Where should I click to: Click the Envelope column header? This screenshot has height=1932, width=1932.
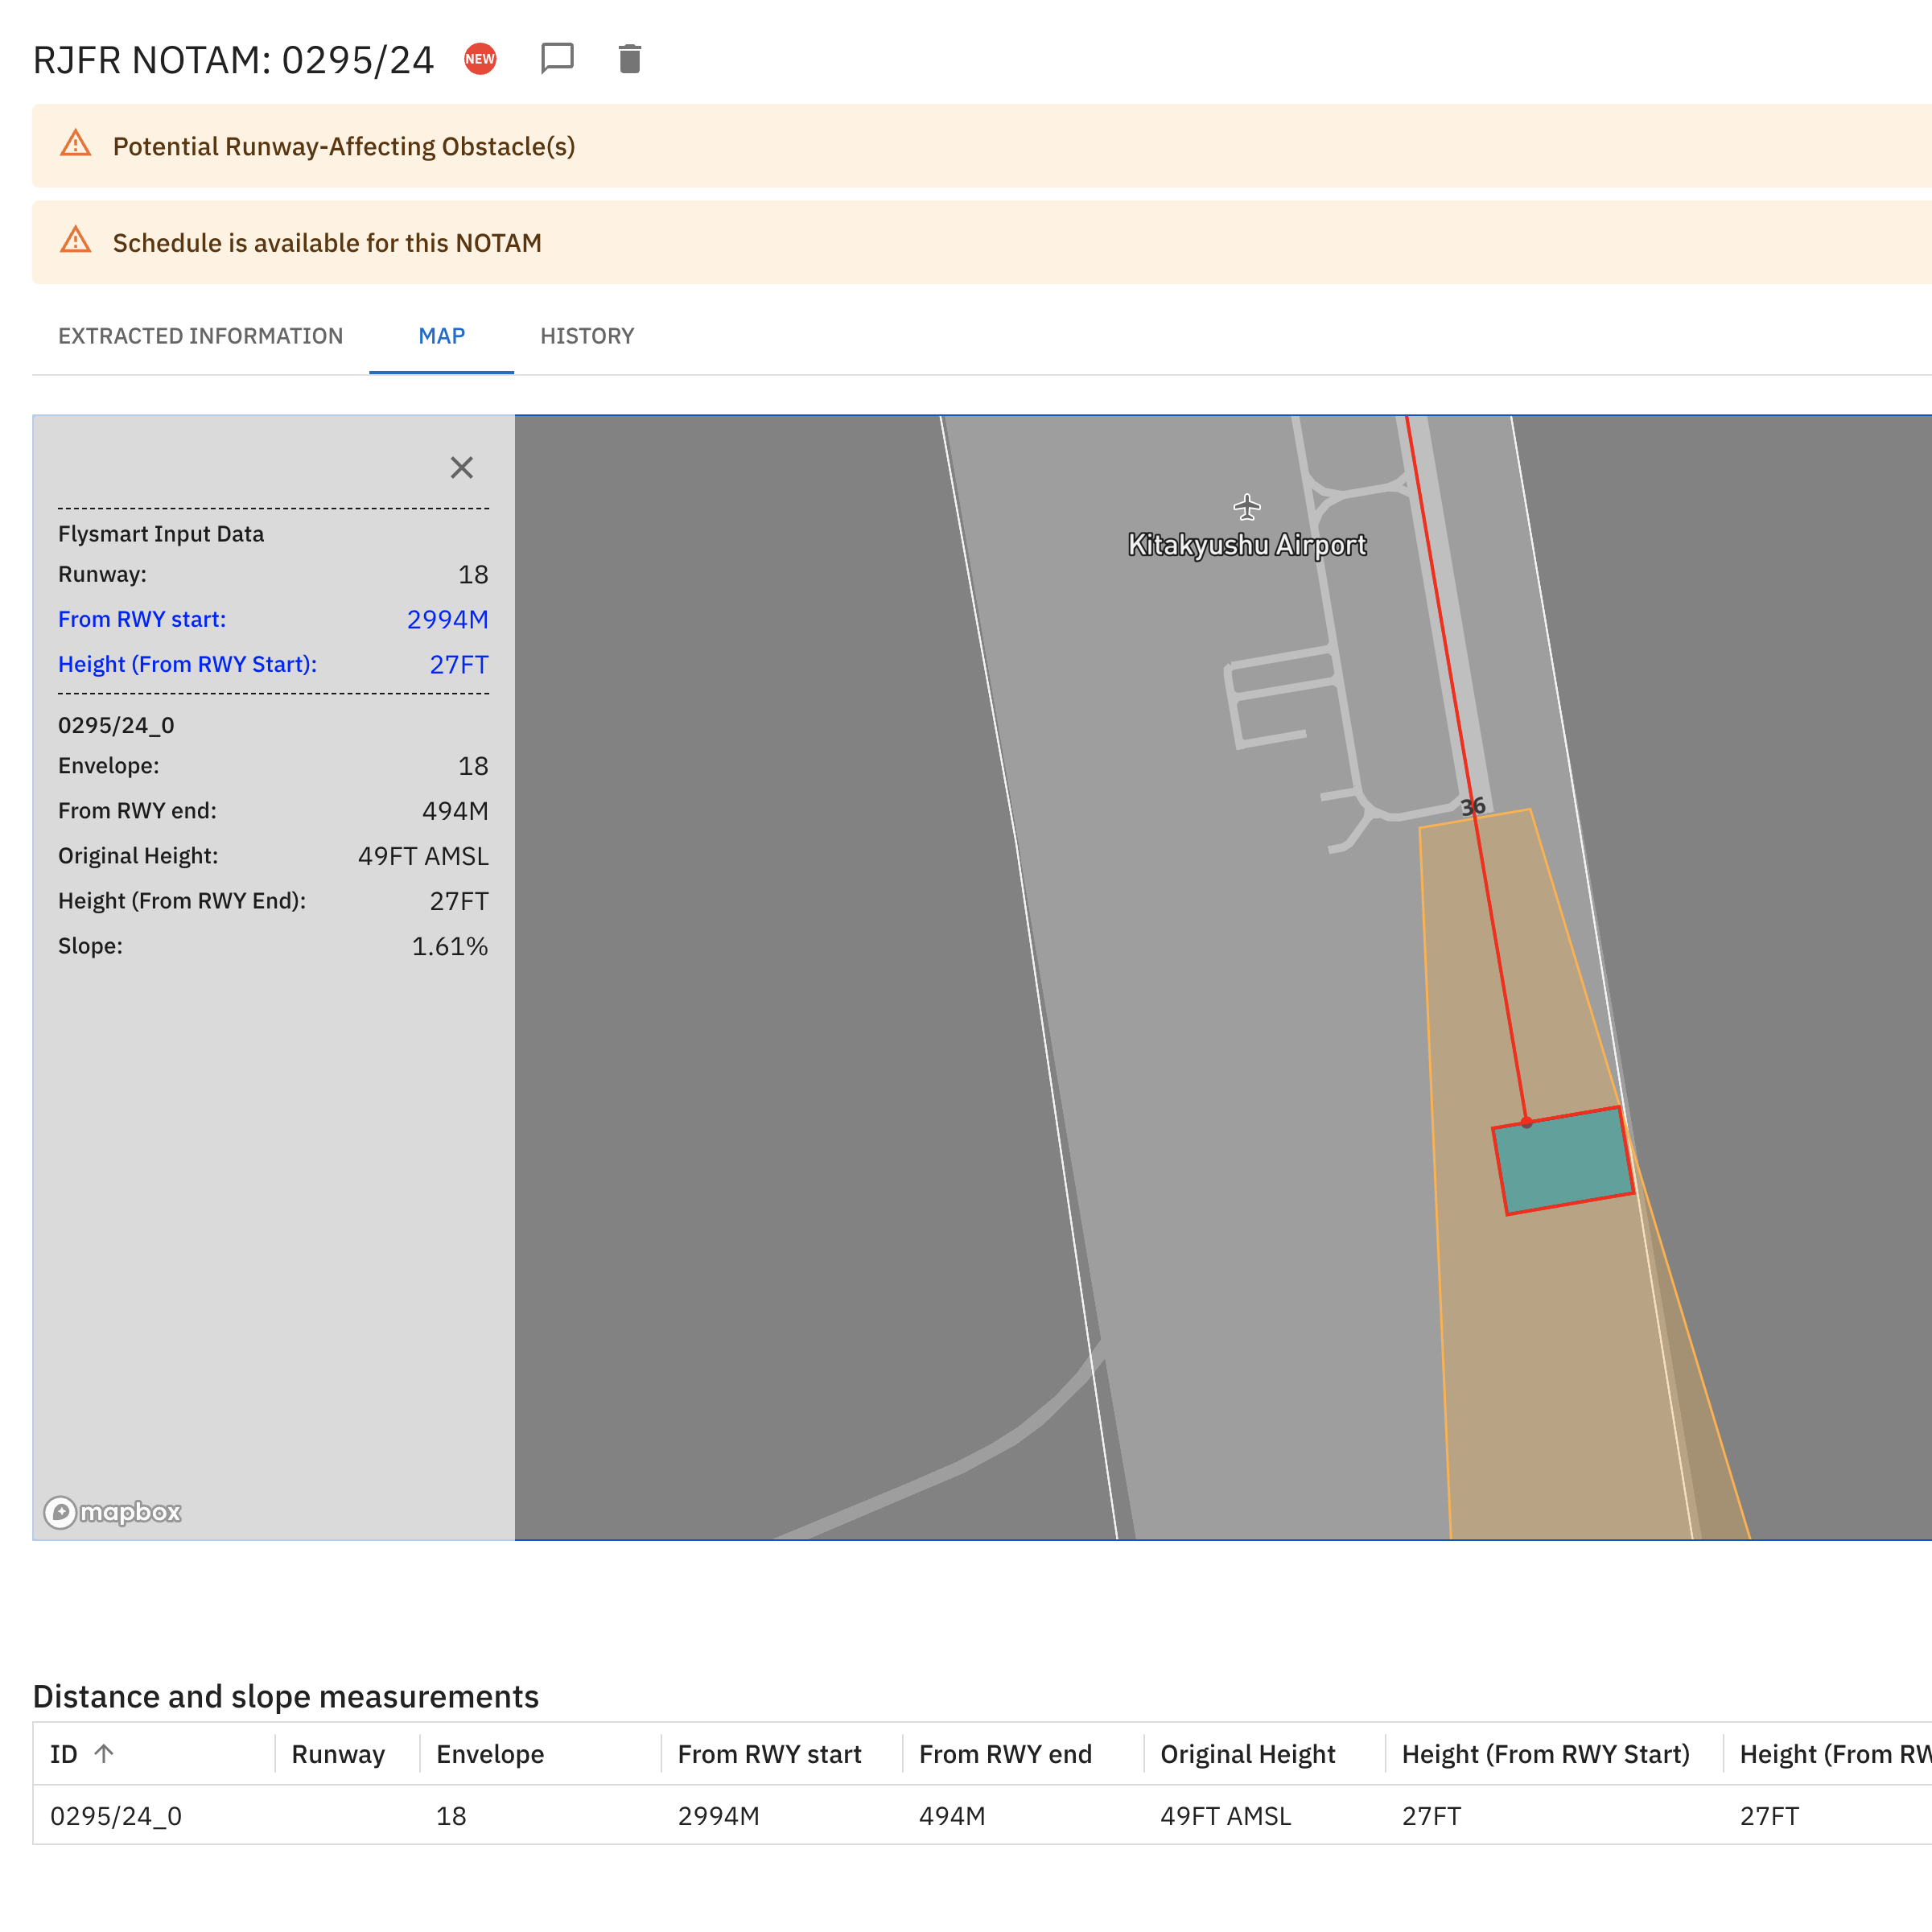click(x=490, y=1754)
